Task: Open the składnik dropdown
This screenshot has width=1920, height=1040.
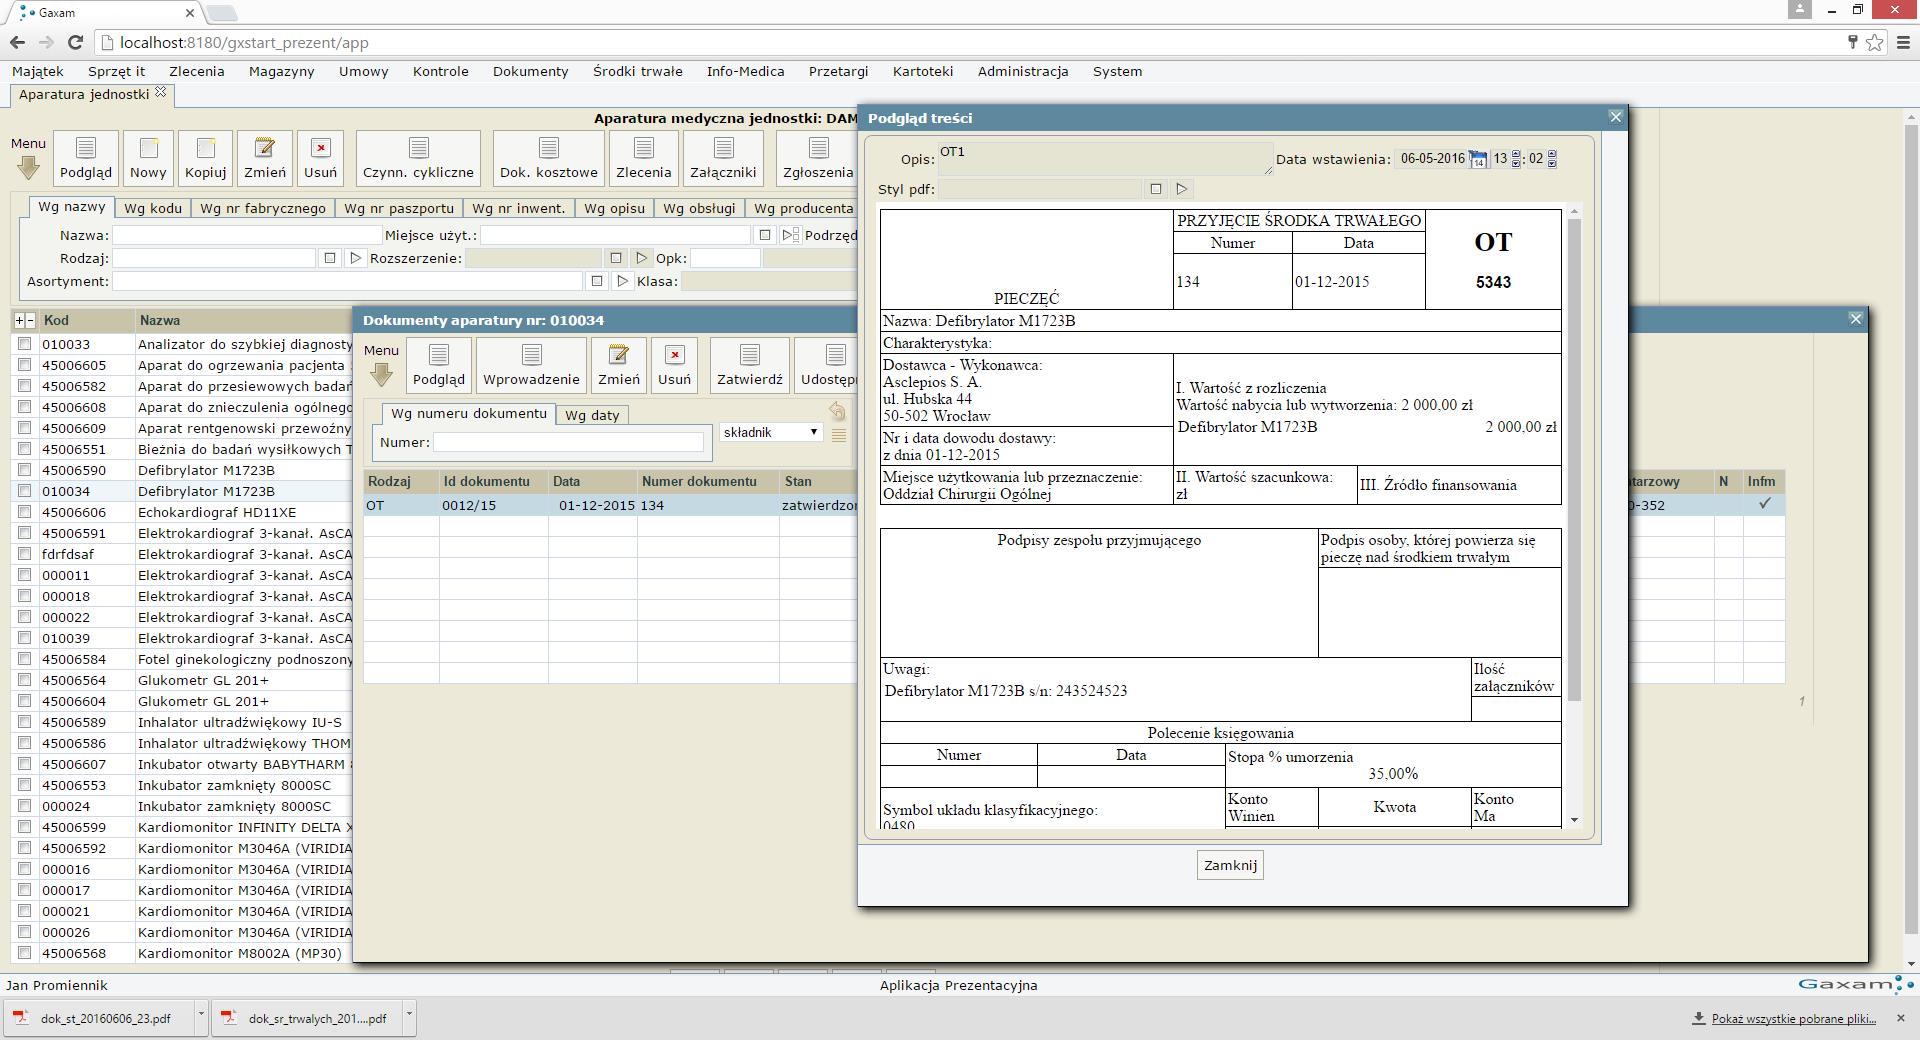Action: [x=771, y=432]
